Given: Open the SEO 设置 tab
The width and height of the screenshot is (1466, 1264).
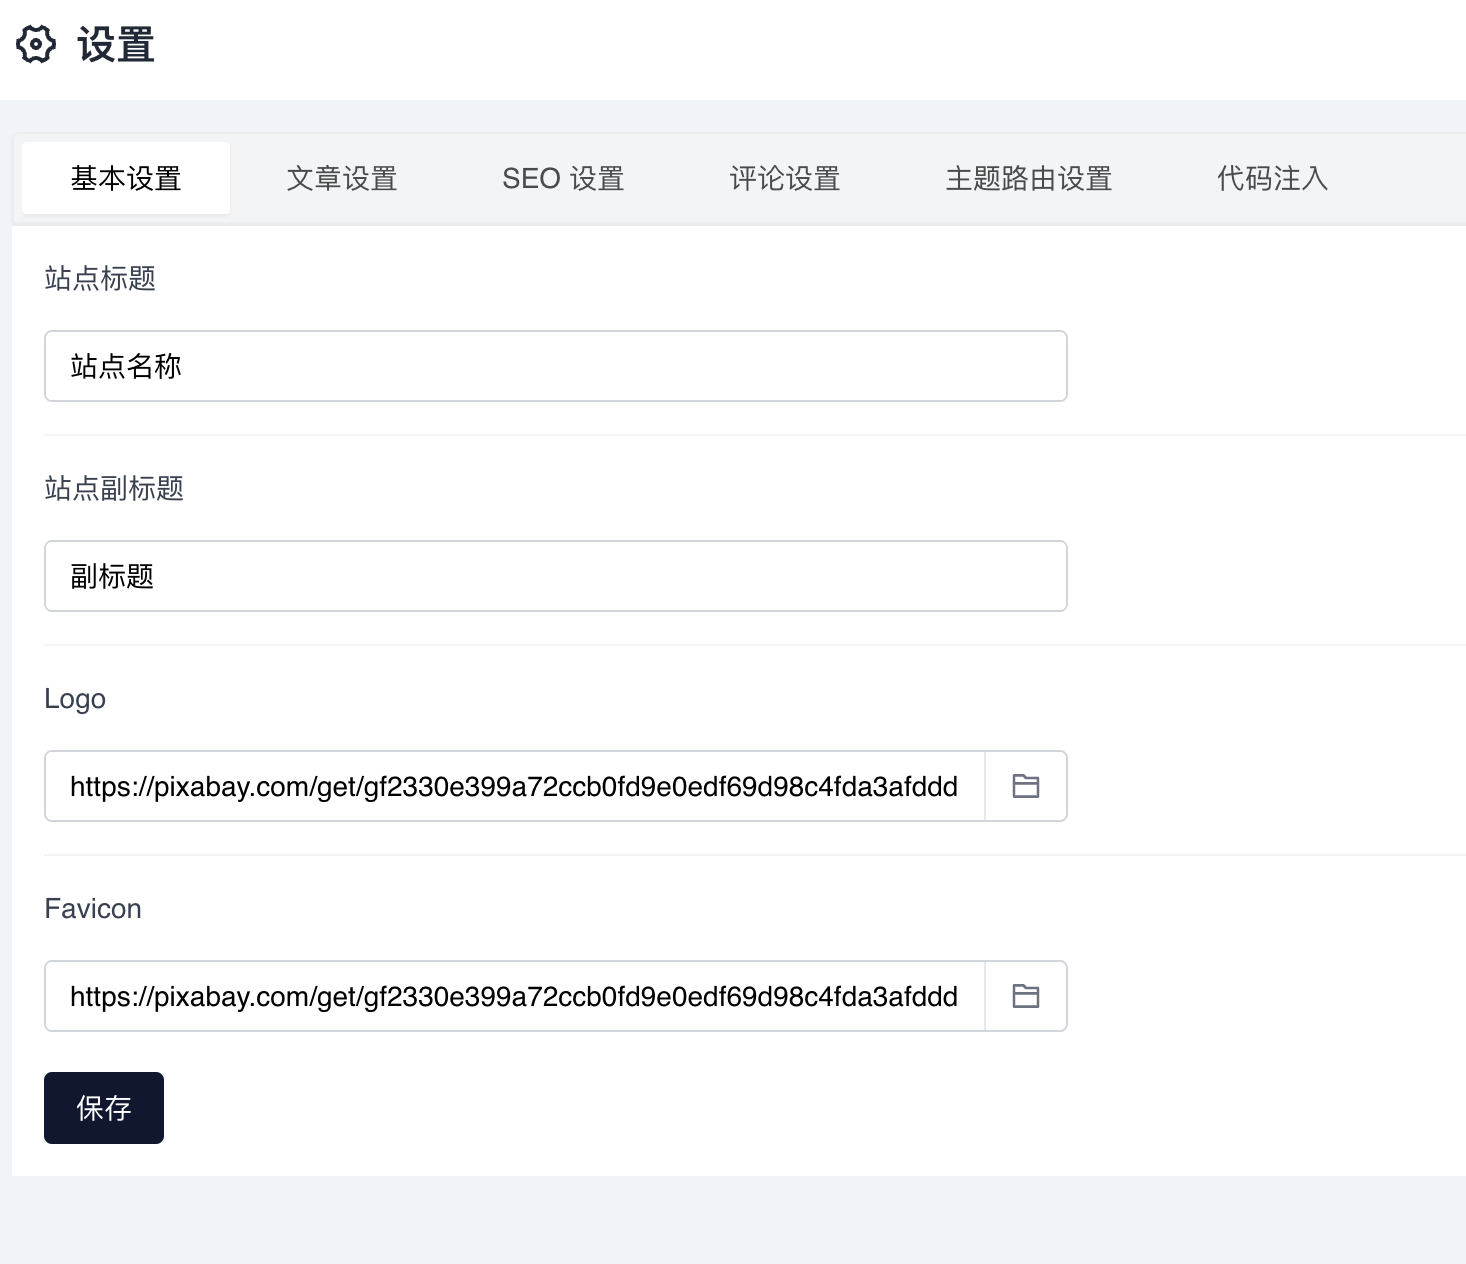Looking at the screenshot, I should click(x=563, y=178).
